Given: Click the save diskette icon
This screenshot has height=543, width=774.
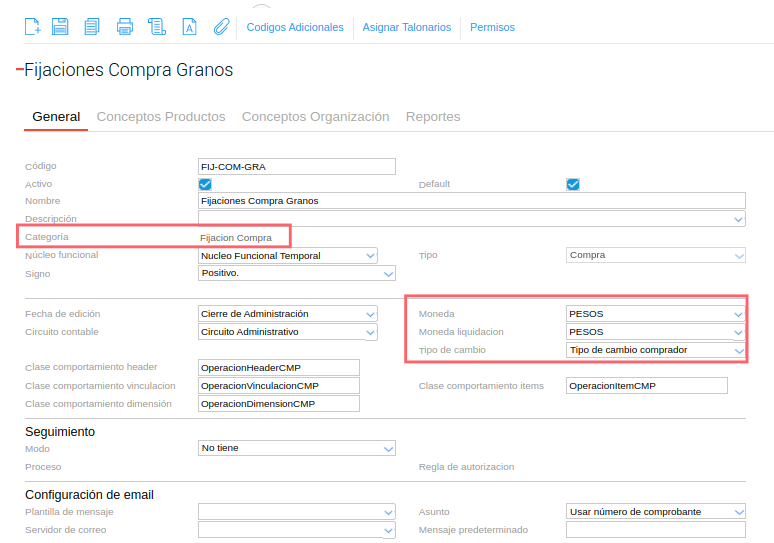Looking at the screenshot, I should coord(60,27).
